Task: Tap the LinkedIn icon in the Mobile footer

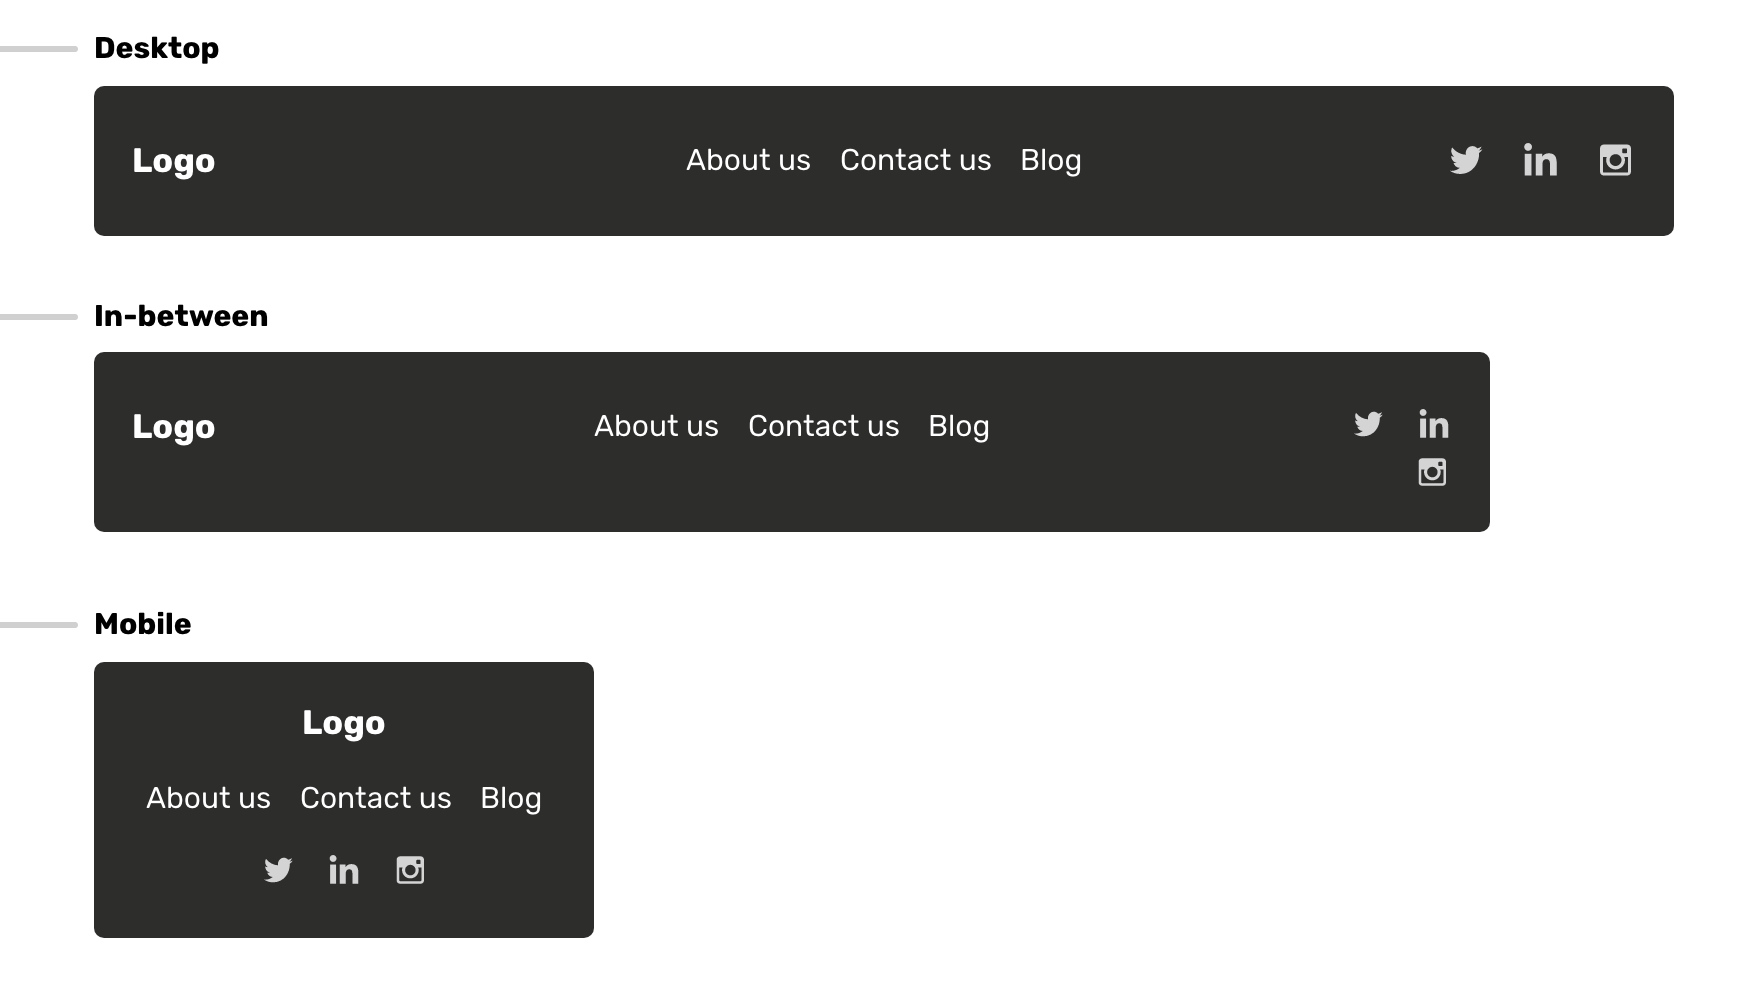Action: coord(344,870)
